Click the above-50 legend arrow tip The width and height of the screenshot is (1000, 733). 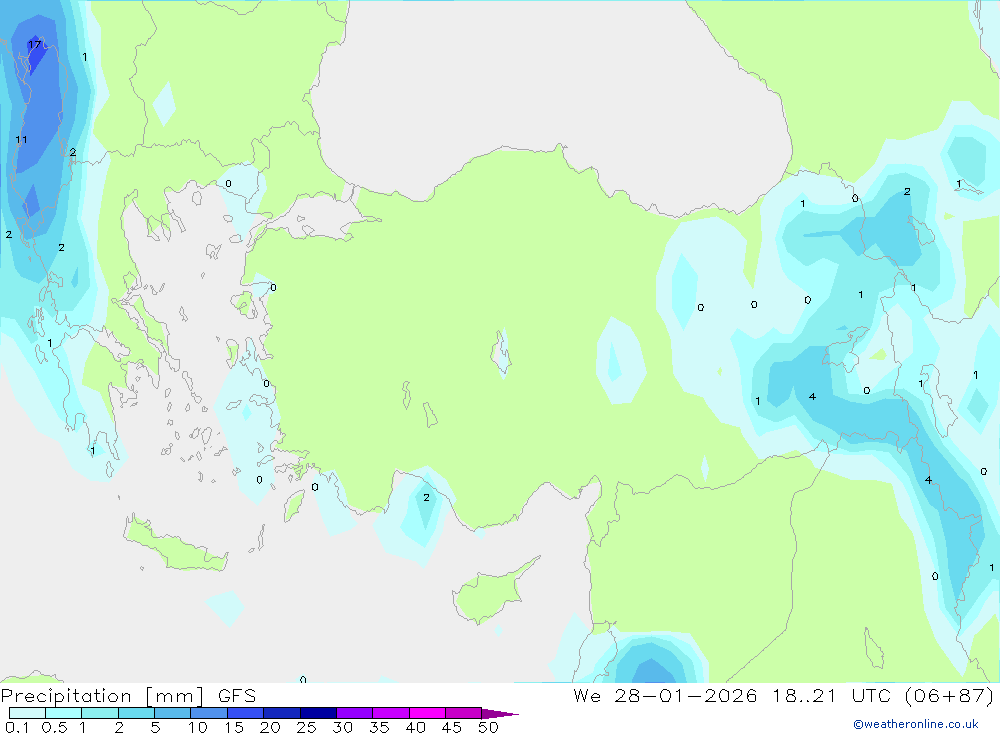pyautogui.click(x=501, y=714)
